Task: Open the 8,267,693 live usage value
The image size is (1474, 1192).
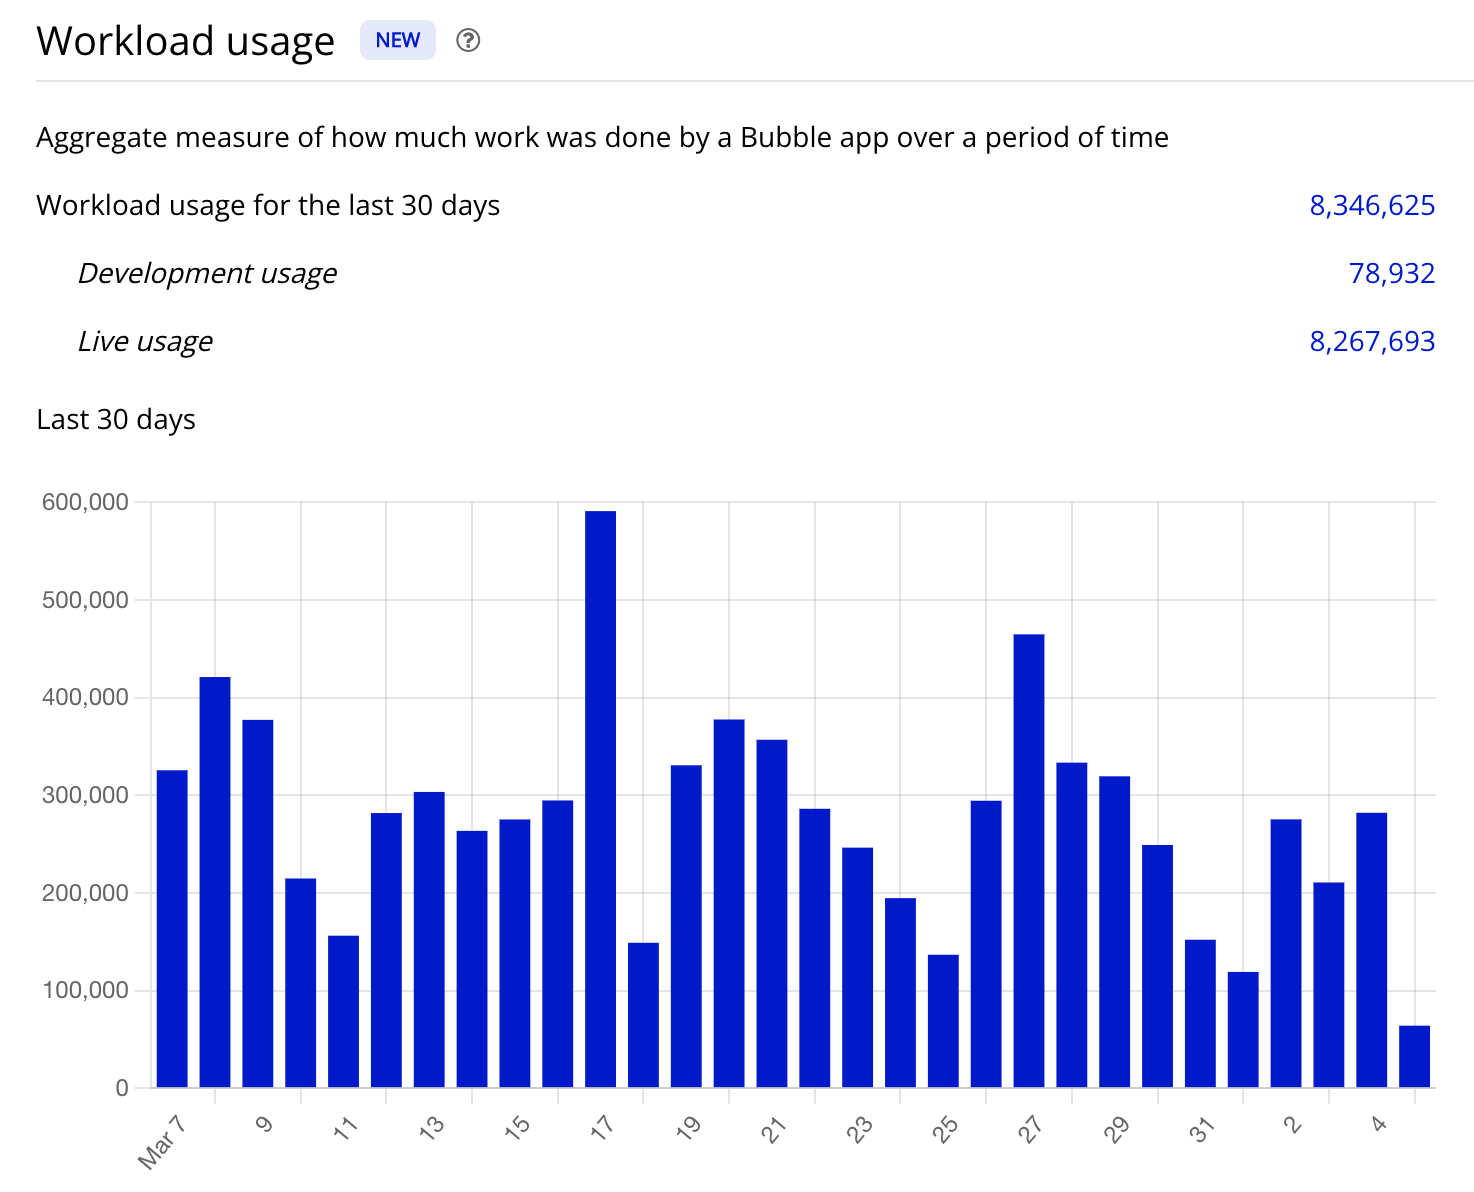Action: (1372, 341)
